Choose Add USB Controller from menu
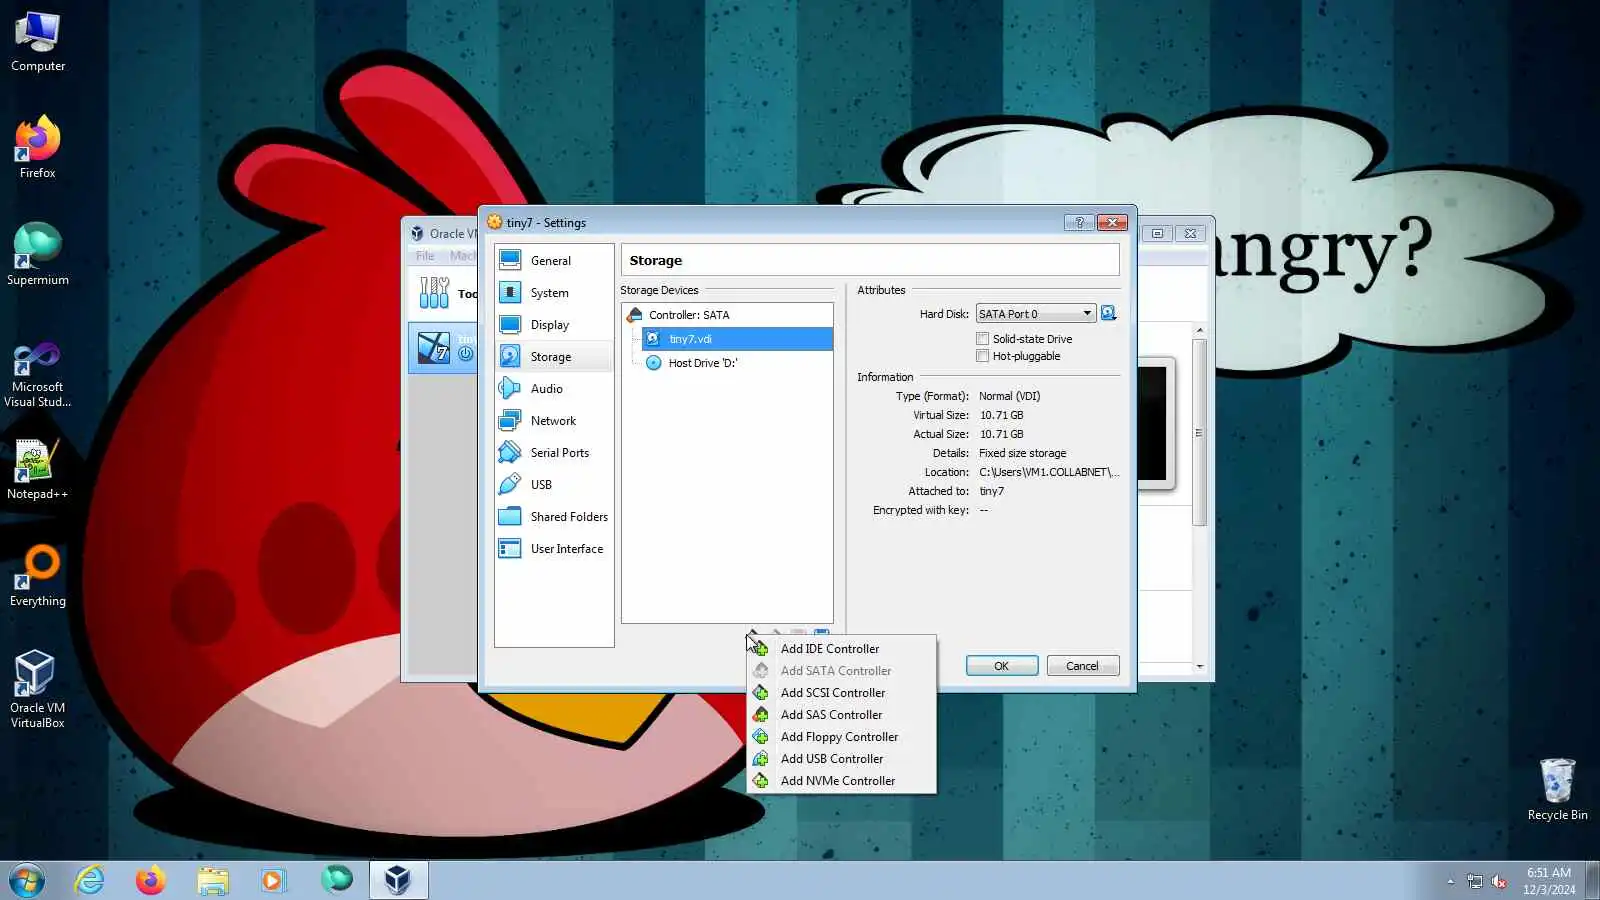This screenshot has width=1600, height=900. (841, 759)
